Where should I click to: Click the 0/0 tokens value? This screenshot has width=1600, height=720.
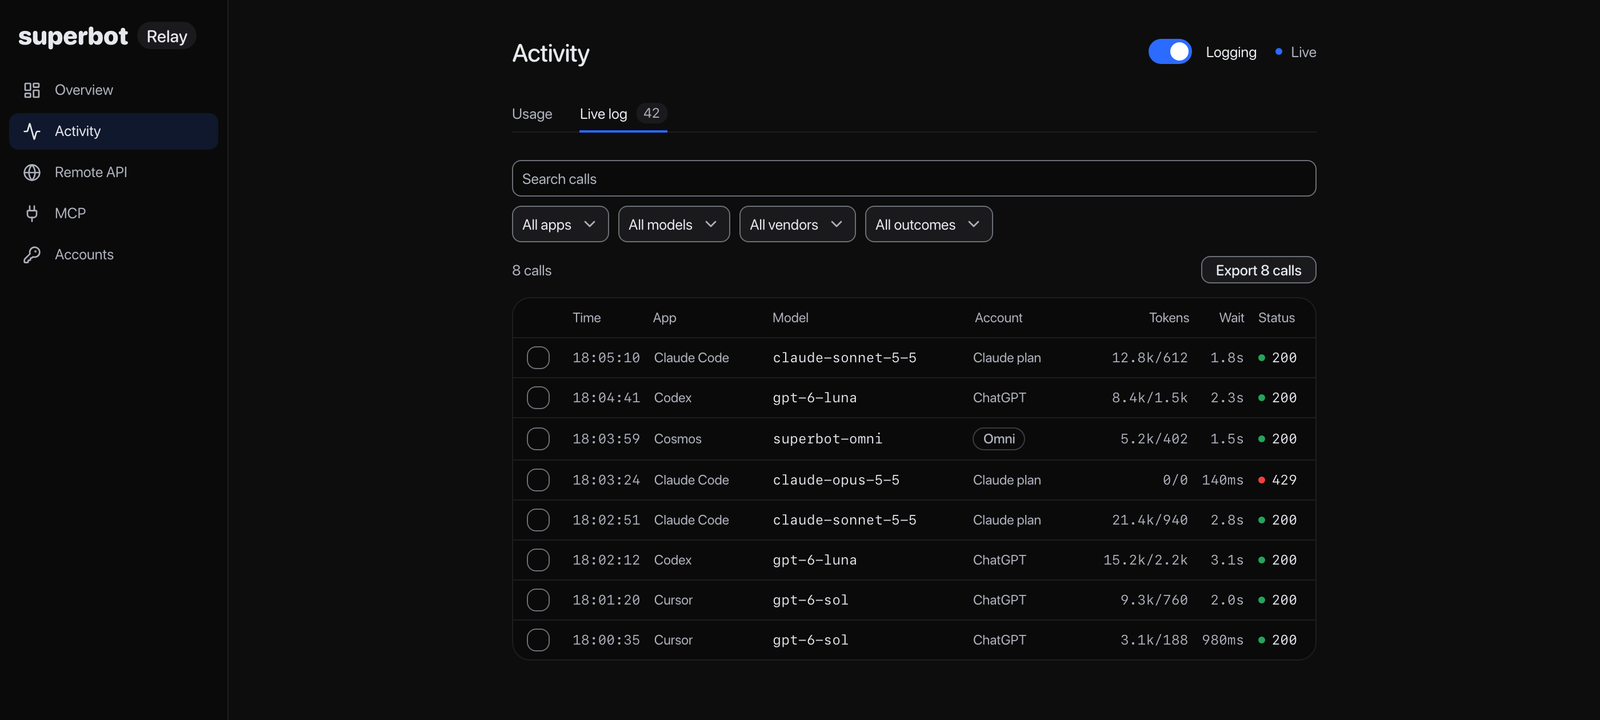1175,480
